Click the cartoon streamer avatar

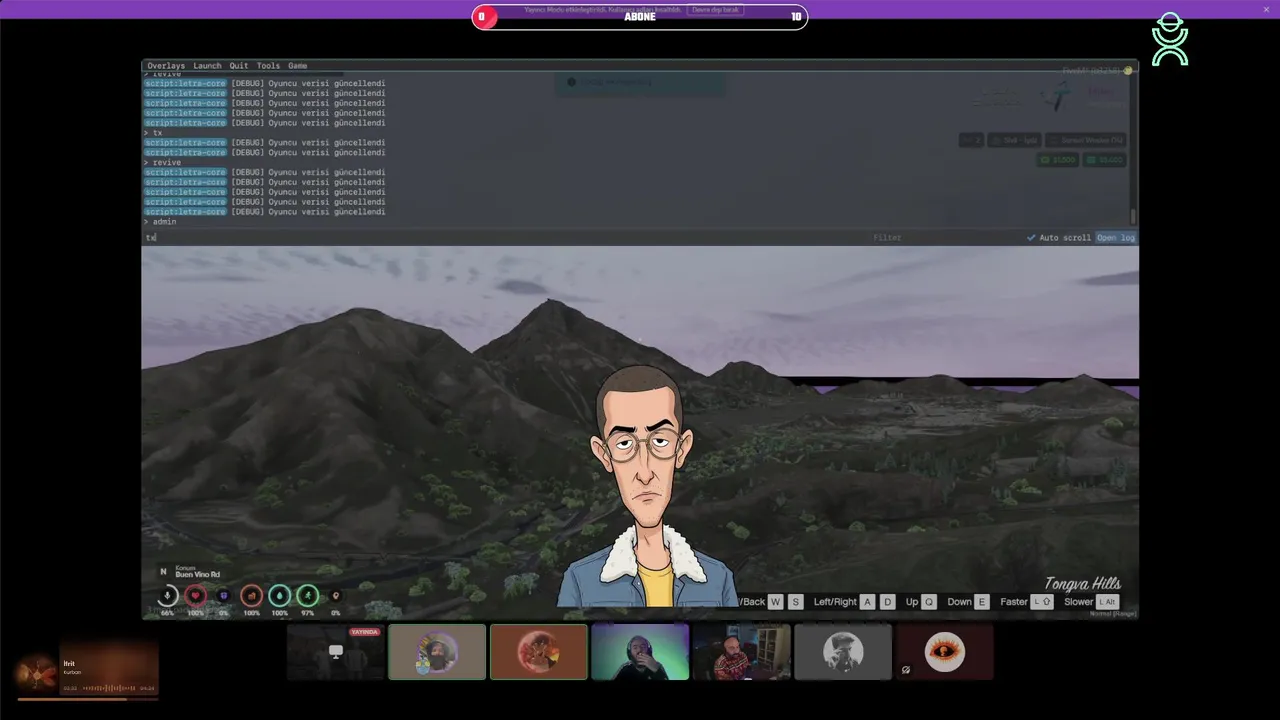(x=648, y=486)
